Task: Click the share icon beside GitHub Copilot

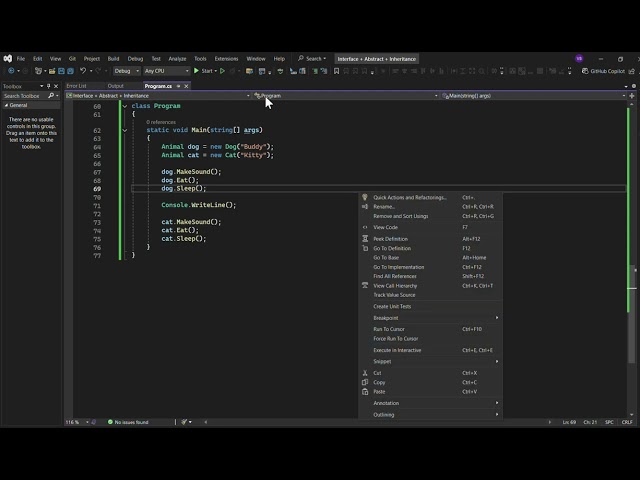Action: (x=632, y=71)
